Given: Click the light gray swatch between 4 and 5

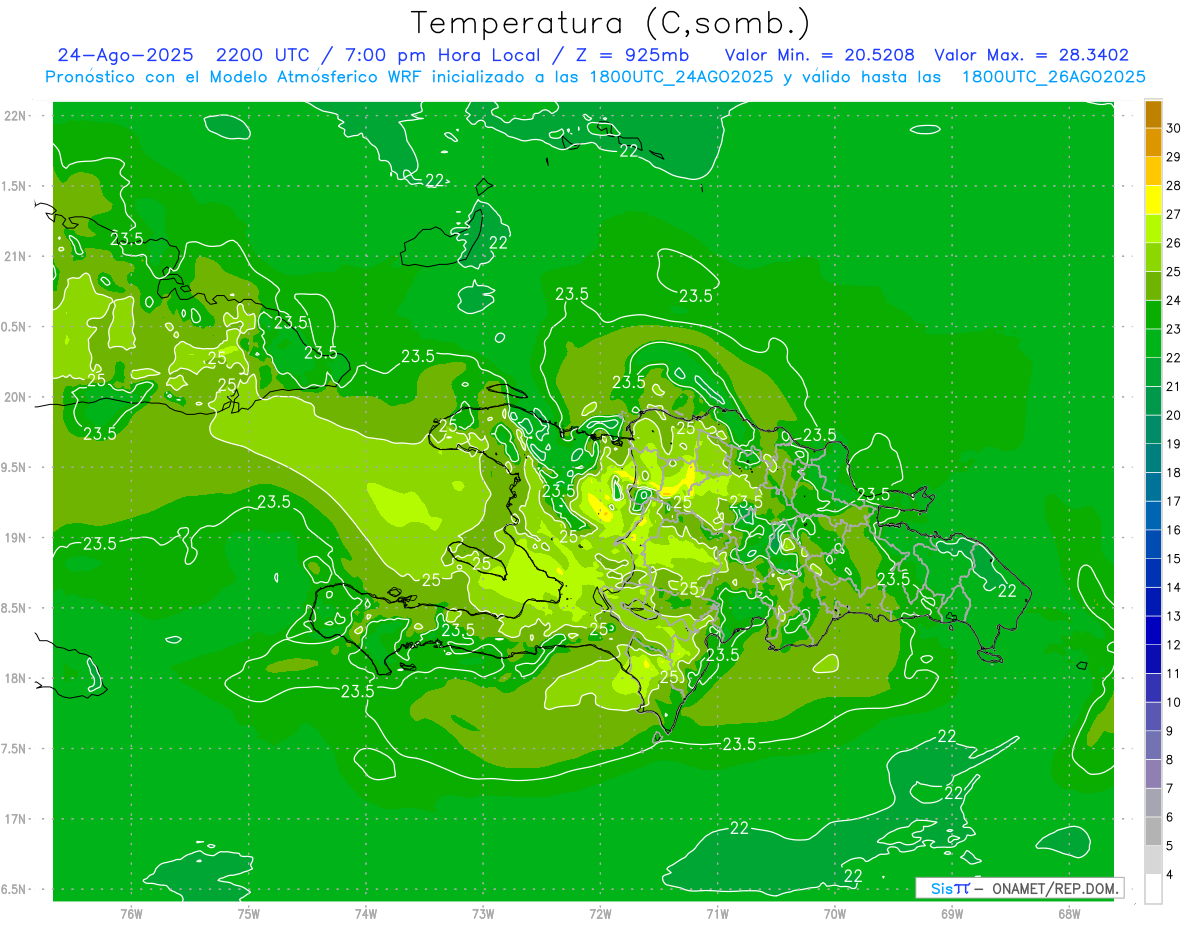Looking at the screenshot, I should point(1153,860).
